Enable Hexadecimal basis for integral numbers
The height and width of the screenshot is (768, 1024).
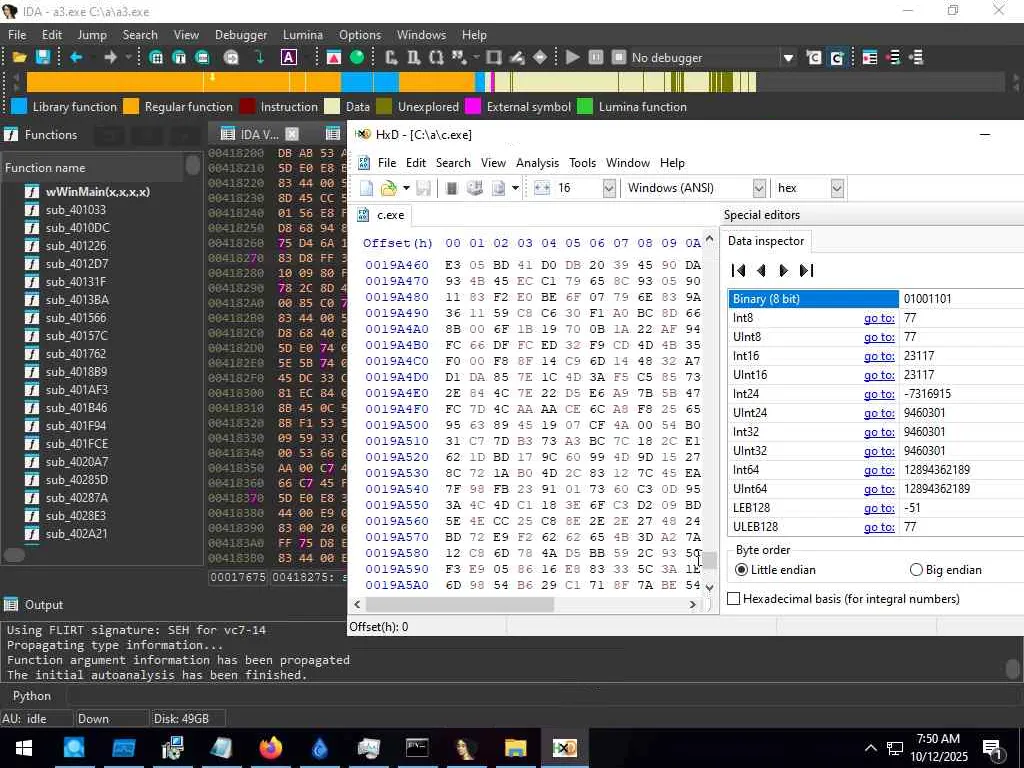click(843, 599)
